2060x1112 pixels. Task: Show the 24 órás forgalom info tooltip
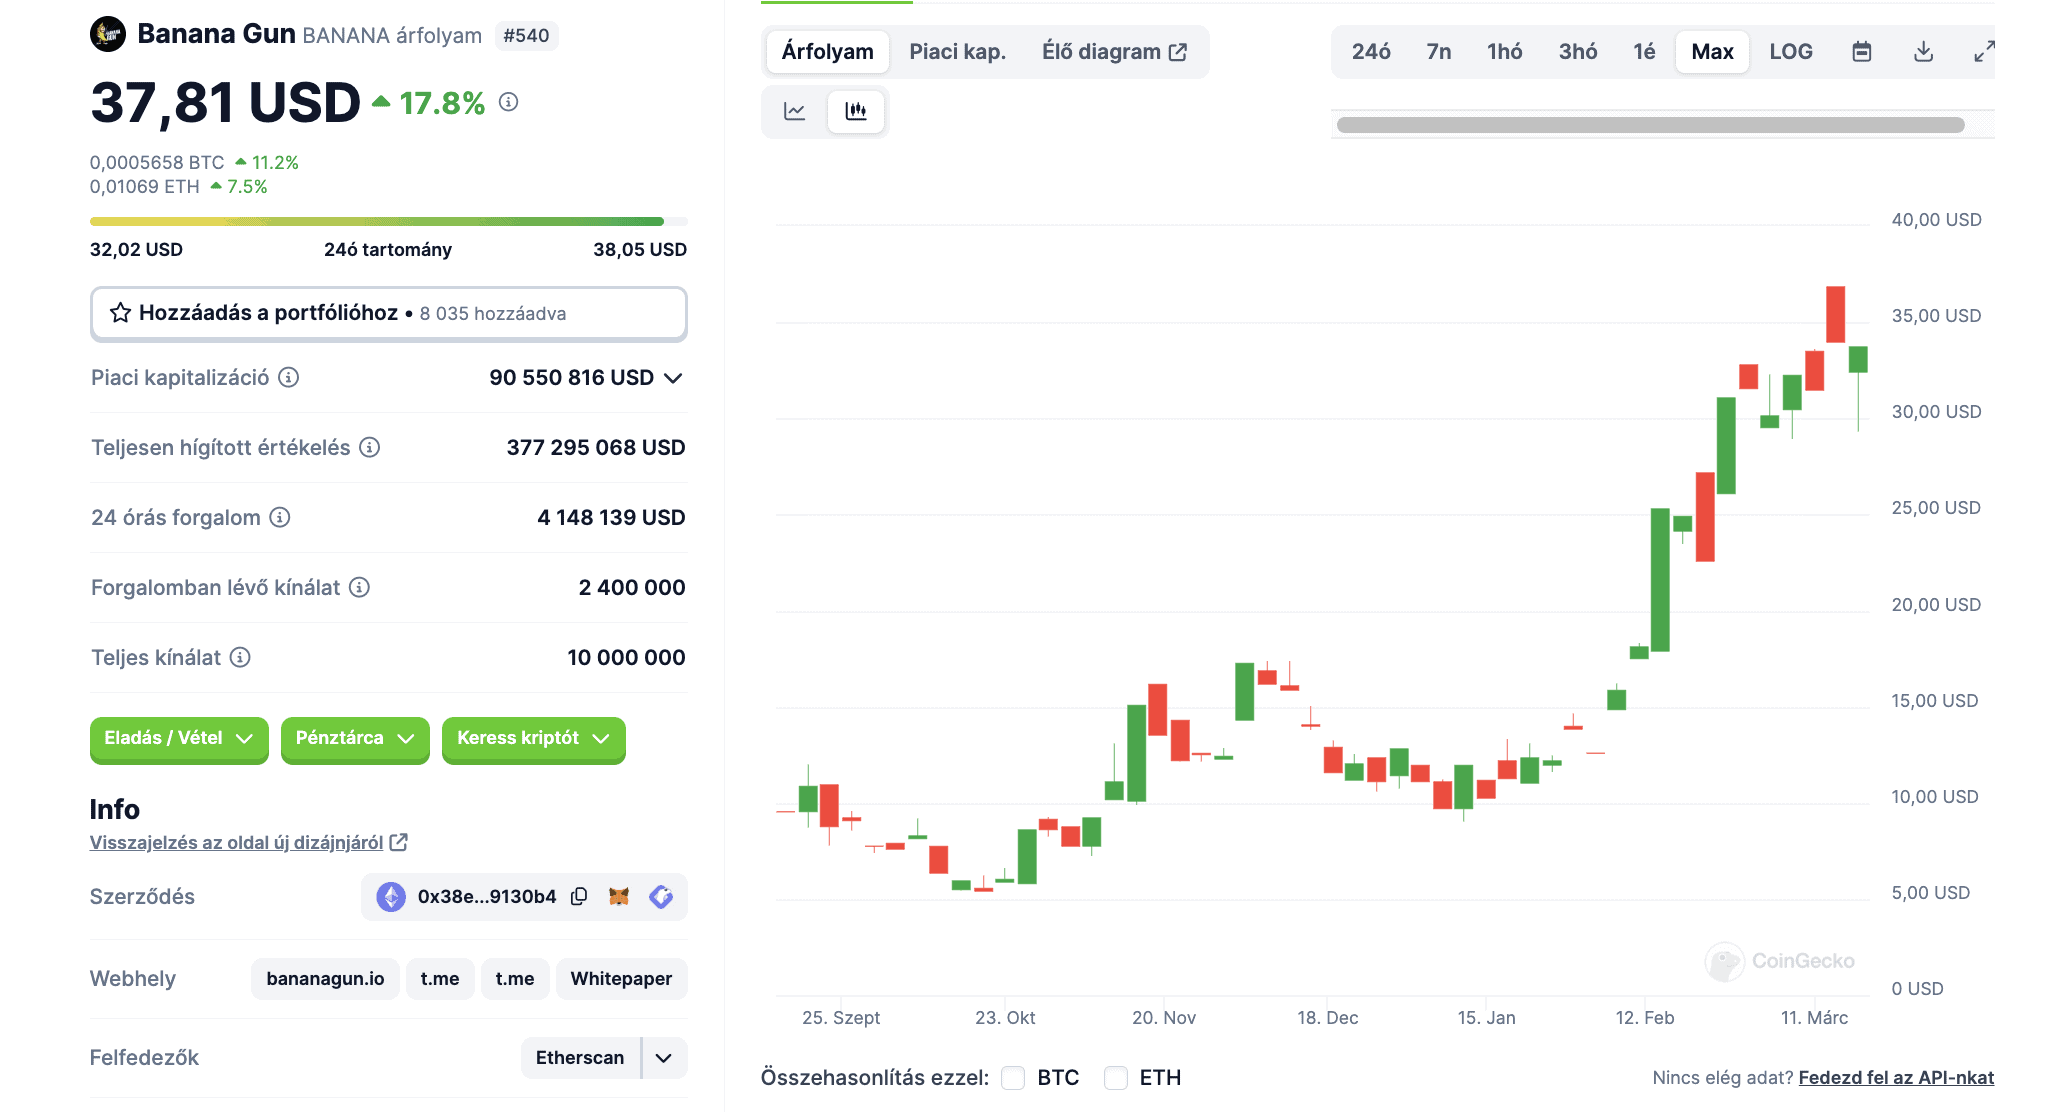(280, 517)
